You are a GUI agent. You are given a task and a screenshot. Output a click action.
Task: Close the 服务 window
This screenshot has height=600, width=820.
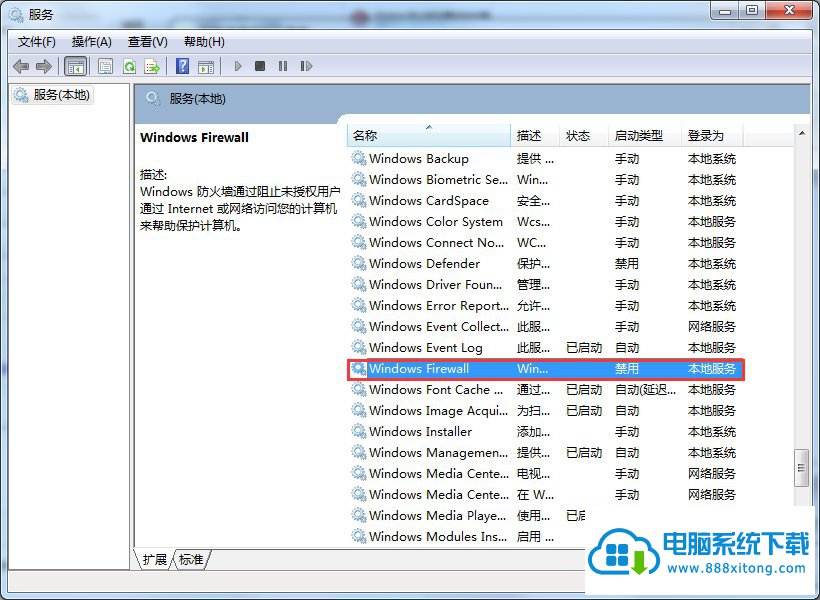tap(790, 11)
